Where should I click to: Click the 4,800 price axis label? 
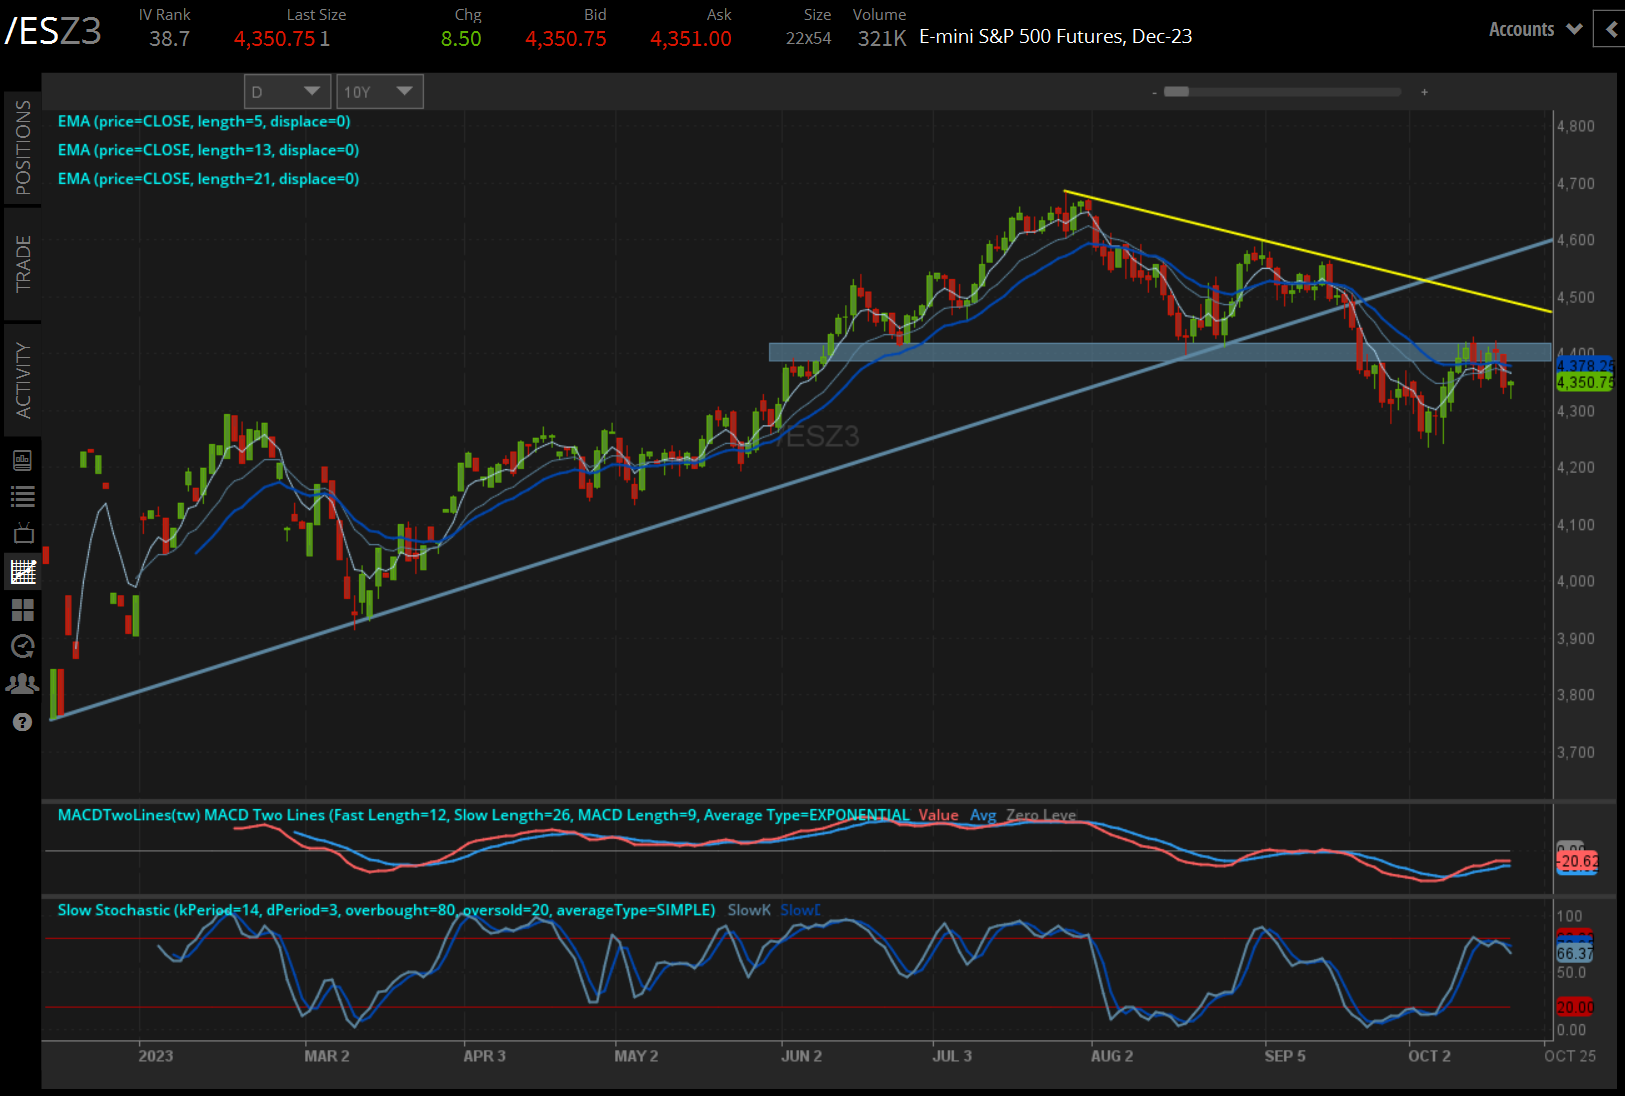pyautogui.click(x=1576, y=127)
